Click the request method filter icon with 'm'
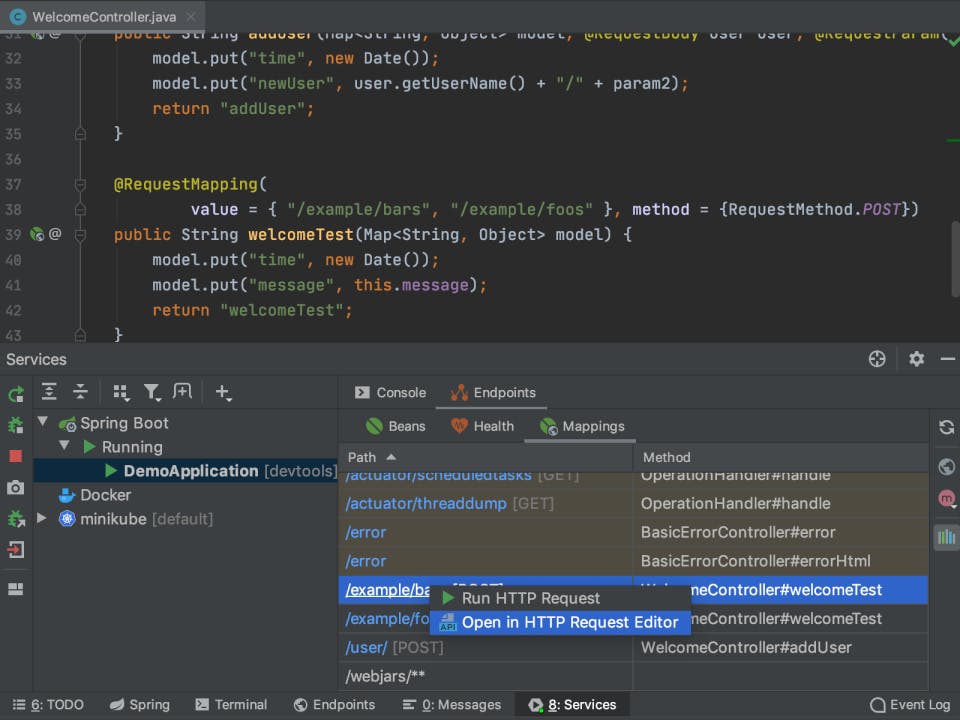 click(x=946, y=499)
